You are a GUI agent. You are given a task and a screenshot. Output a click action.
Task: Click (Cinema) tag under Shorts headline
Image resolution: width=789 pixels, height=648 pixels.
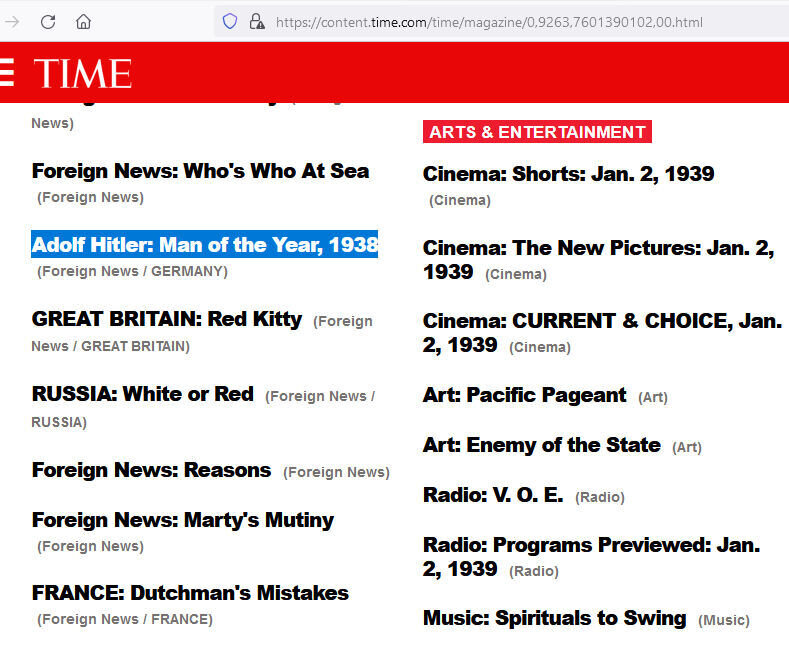(459, 200)
